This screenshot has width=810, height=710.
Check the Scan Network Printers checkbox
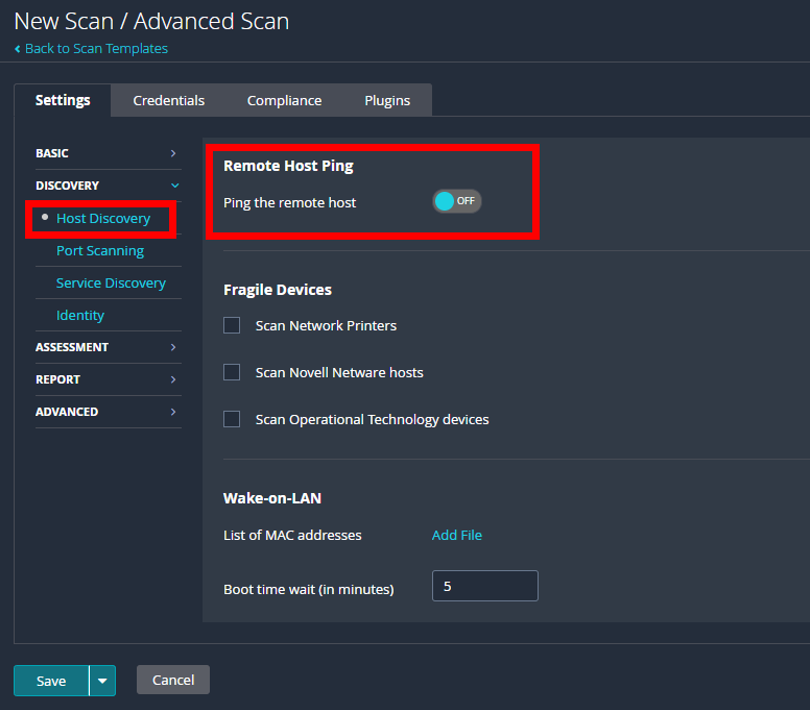[231, 325]
